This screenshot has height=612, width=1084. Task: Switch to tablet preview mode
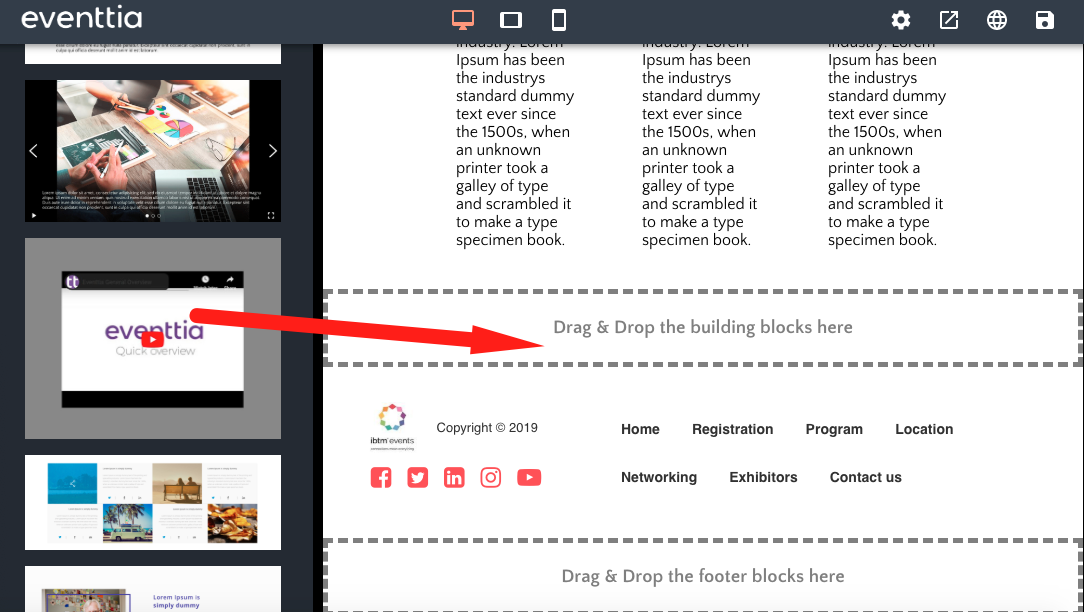511,20
